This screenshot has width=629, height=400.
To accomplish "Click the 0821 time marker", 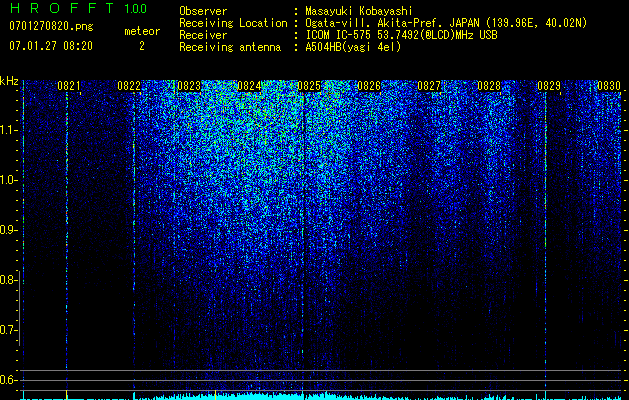I will [x=69, y=86].
